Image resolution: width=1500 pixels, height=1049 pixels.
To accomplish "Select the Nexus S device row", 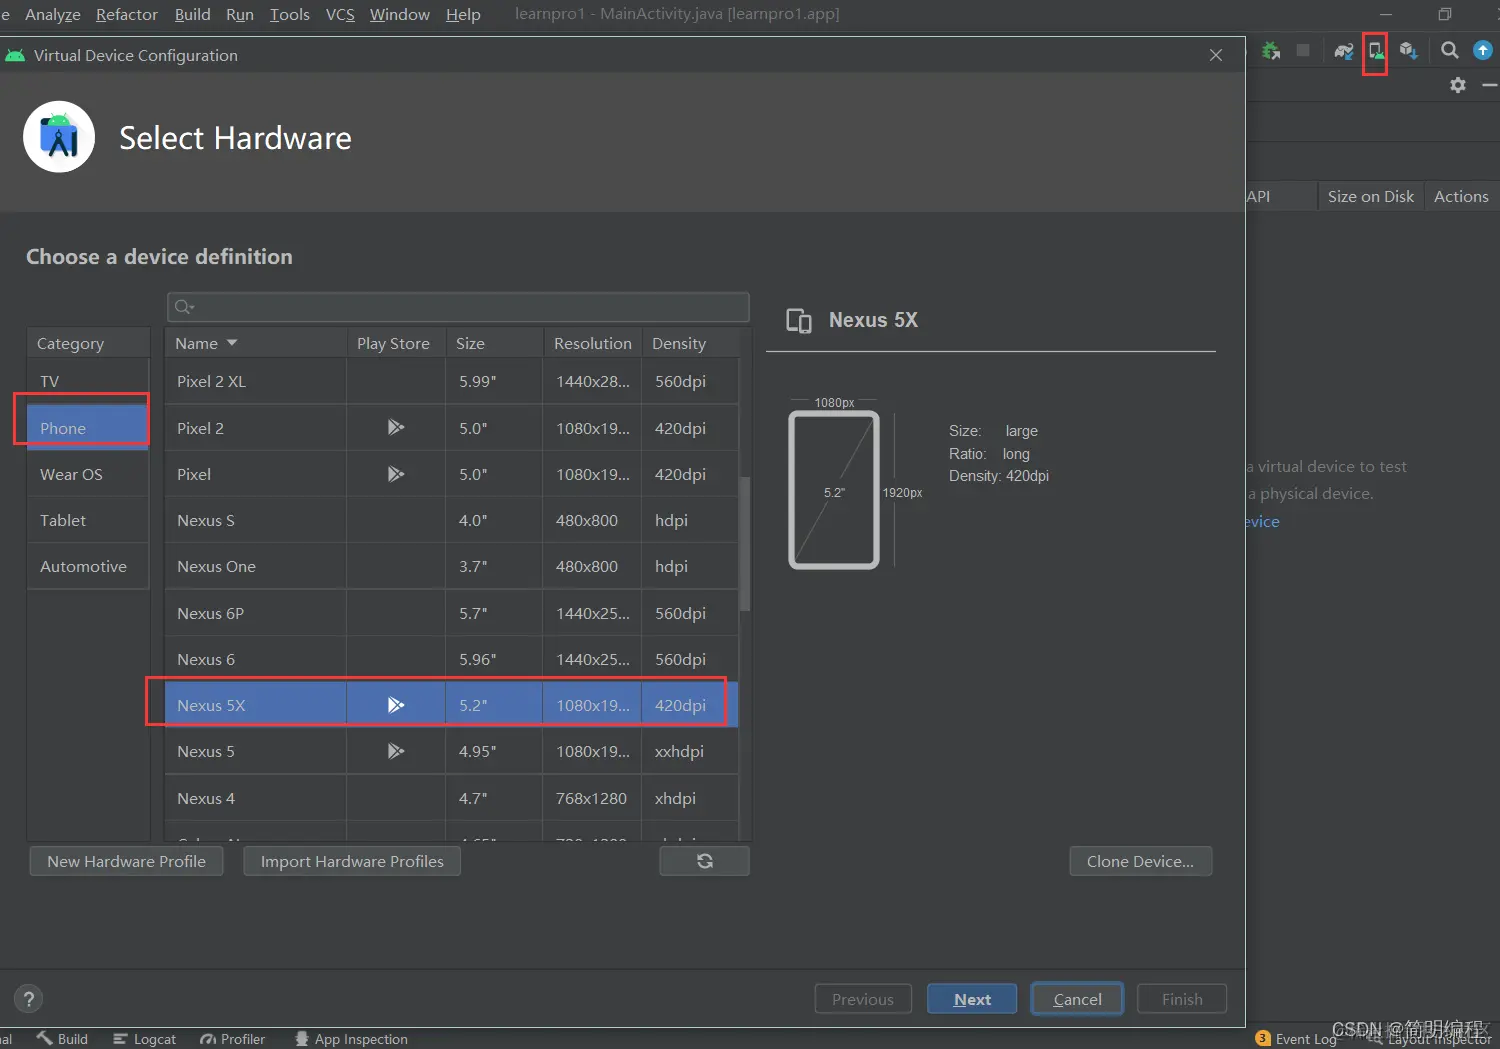I will click(x=452, y=520).
